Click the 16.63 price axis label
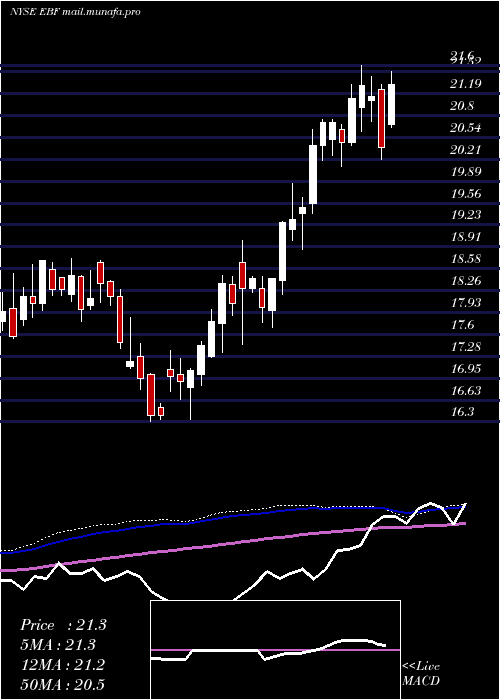 [x=466, y=391]
